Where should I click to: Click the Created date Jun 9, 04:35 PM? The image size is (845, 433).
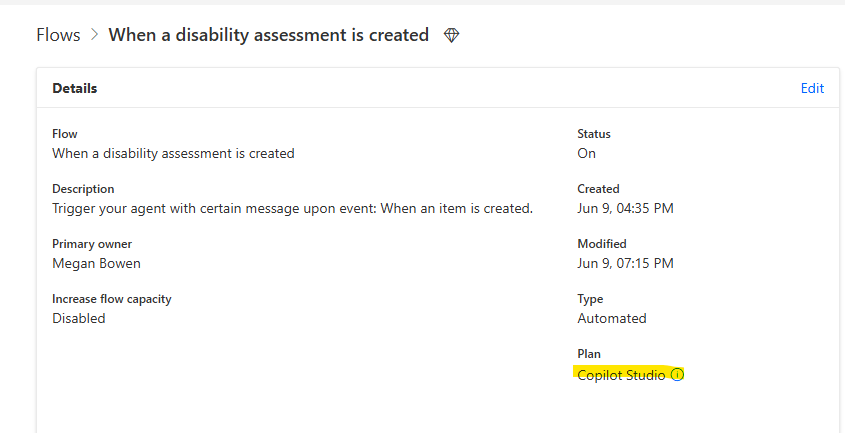point(625,208)
